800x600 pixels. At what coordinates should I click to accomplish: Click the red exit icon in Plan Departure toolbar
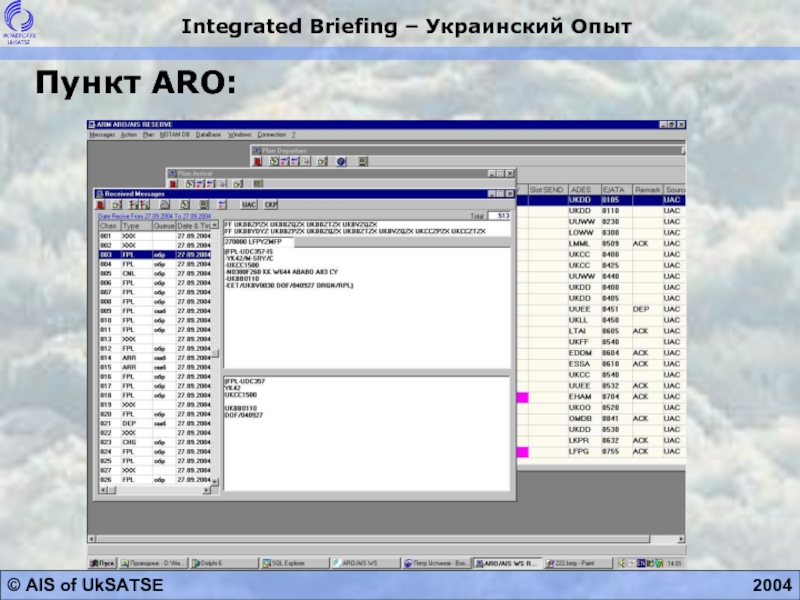[257, 160]
